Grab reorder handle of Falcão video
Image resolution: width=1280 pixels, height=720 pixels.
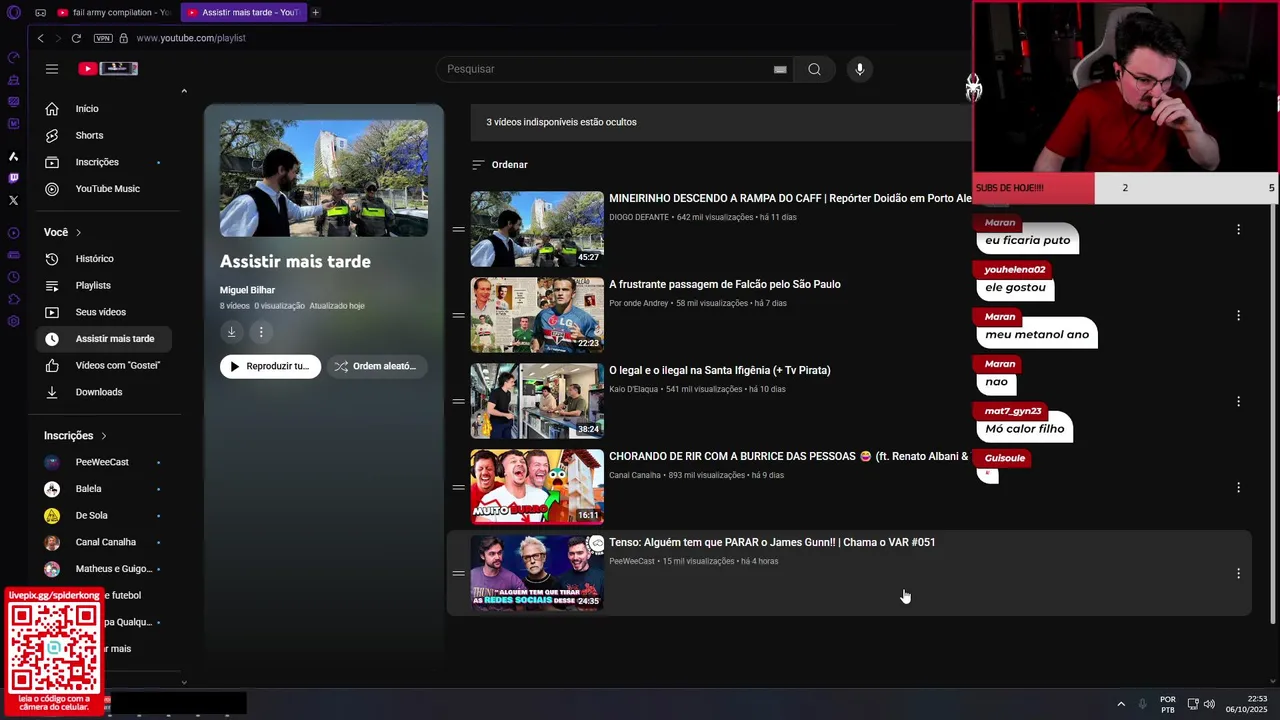click(458, 315)
